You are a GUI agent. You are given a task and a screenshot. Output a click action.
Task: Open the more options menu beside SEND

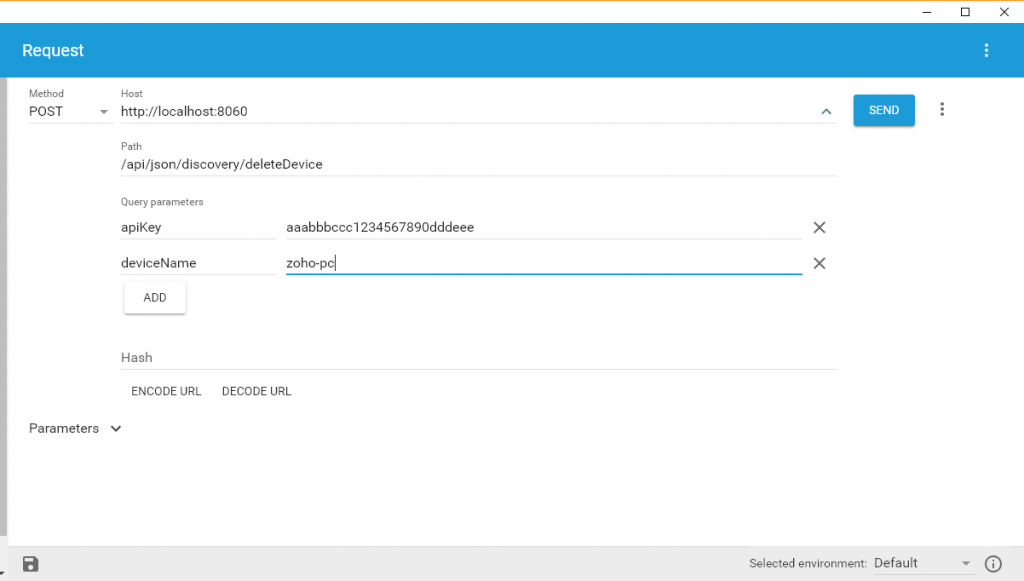(942, 110)
